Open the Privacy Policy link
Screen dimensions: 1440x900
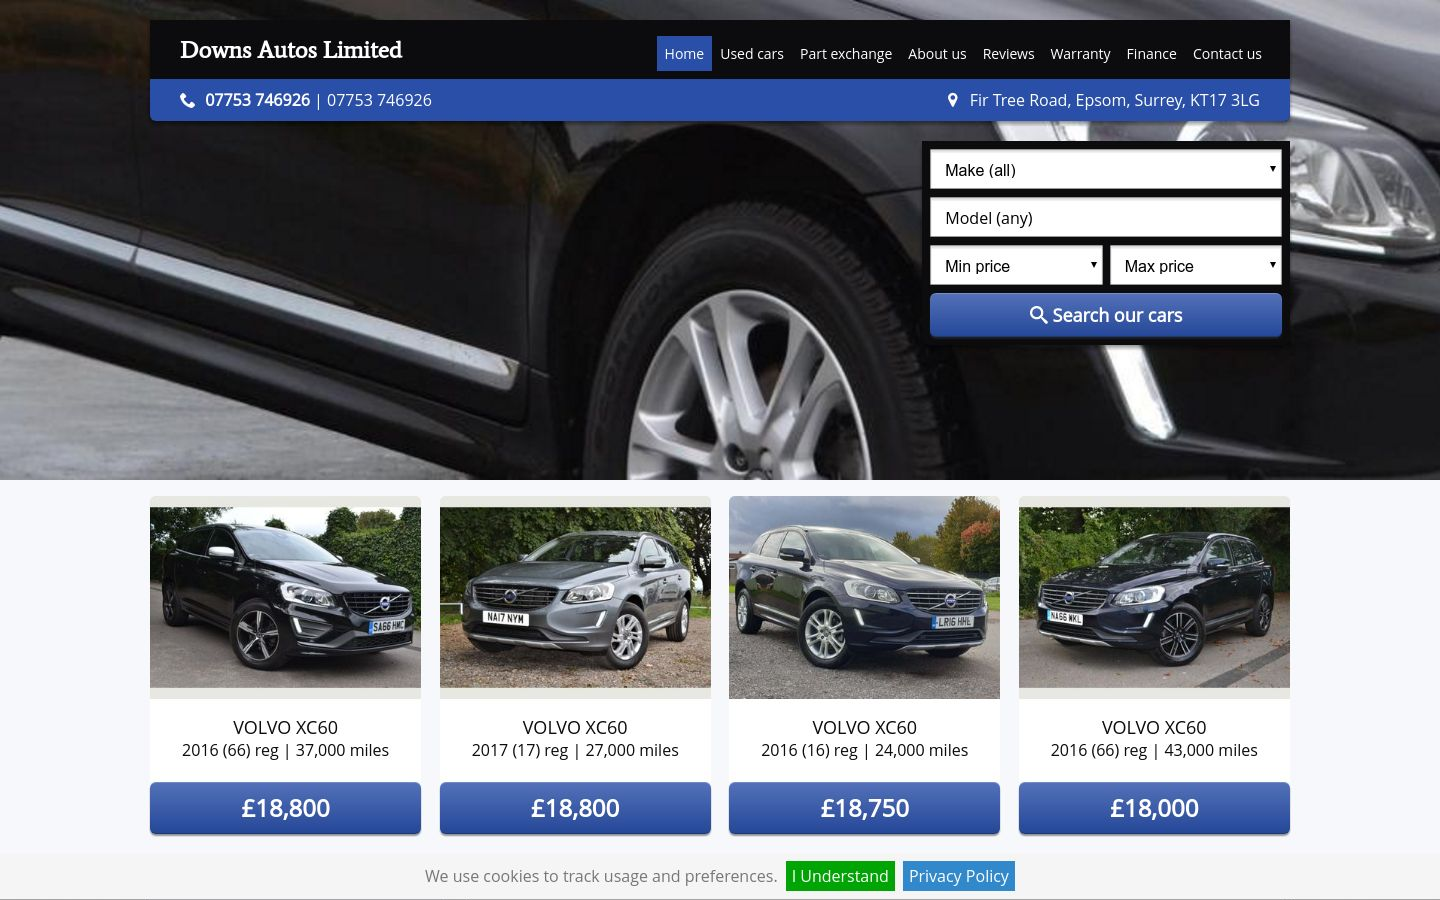(958, 876)
